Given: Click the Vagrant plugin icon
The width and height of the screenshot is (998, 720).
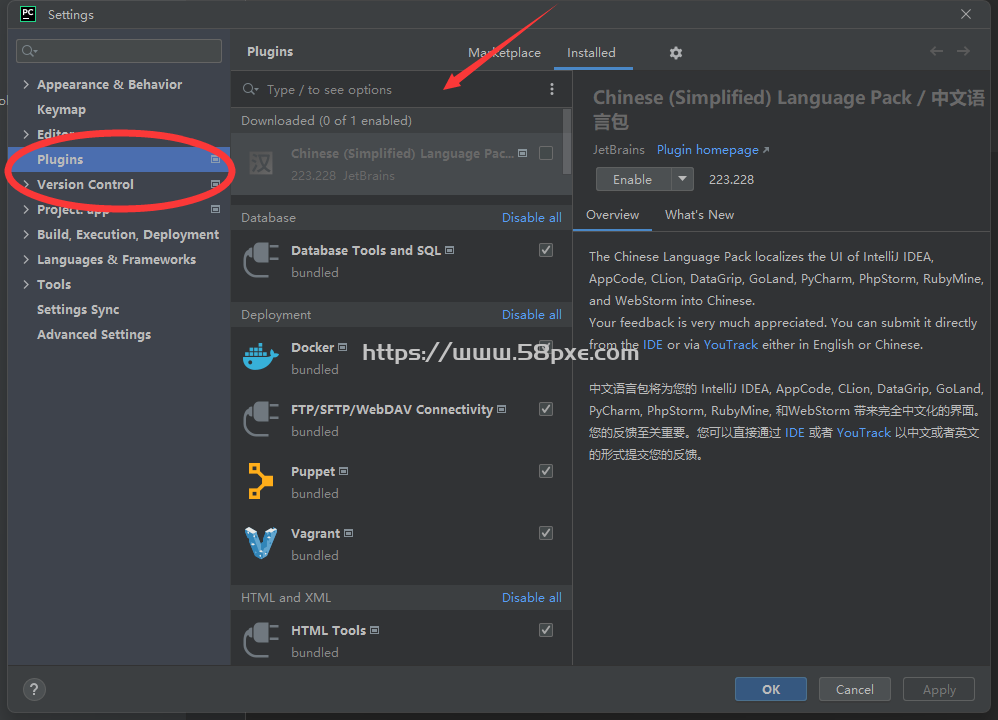Looking at the screenshot, I should tap(261, 543).
